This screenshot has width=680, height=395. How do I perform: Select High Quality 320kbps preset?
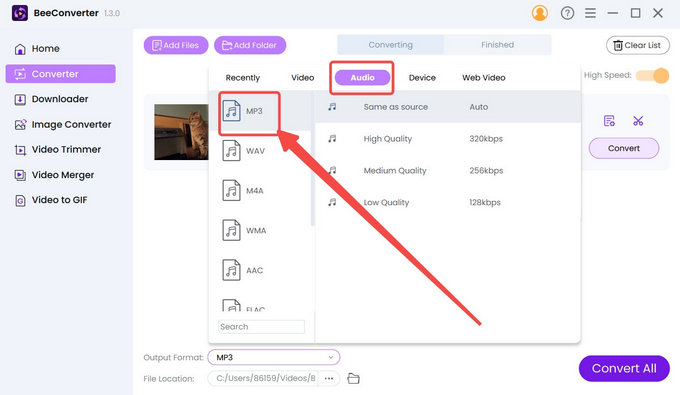pyautogui.click(x=448, y=139)
